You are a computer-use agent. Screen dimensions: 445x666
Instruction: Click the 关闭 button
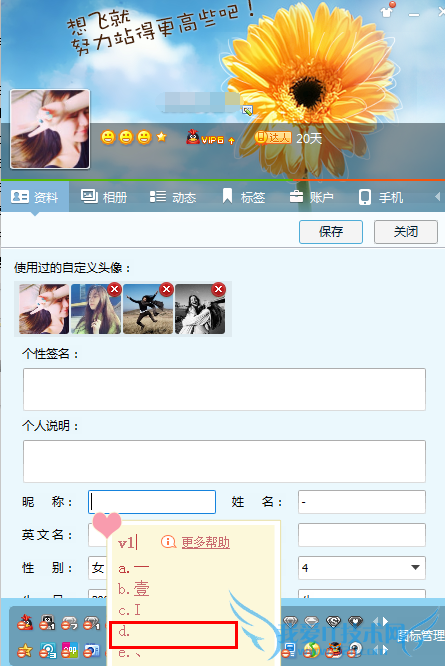click(x=406, y=232)
